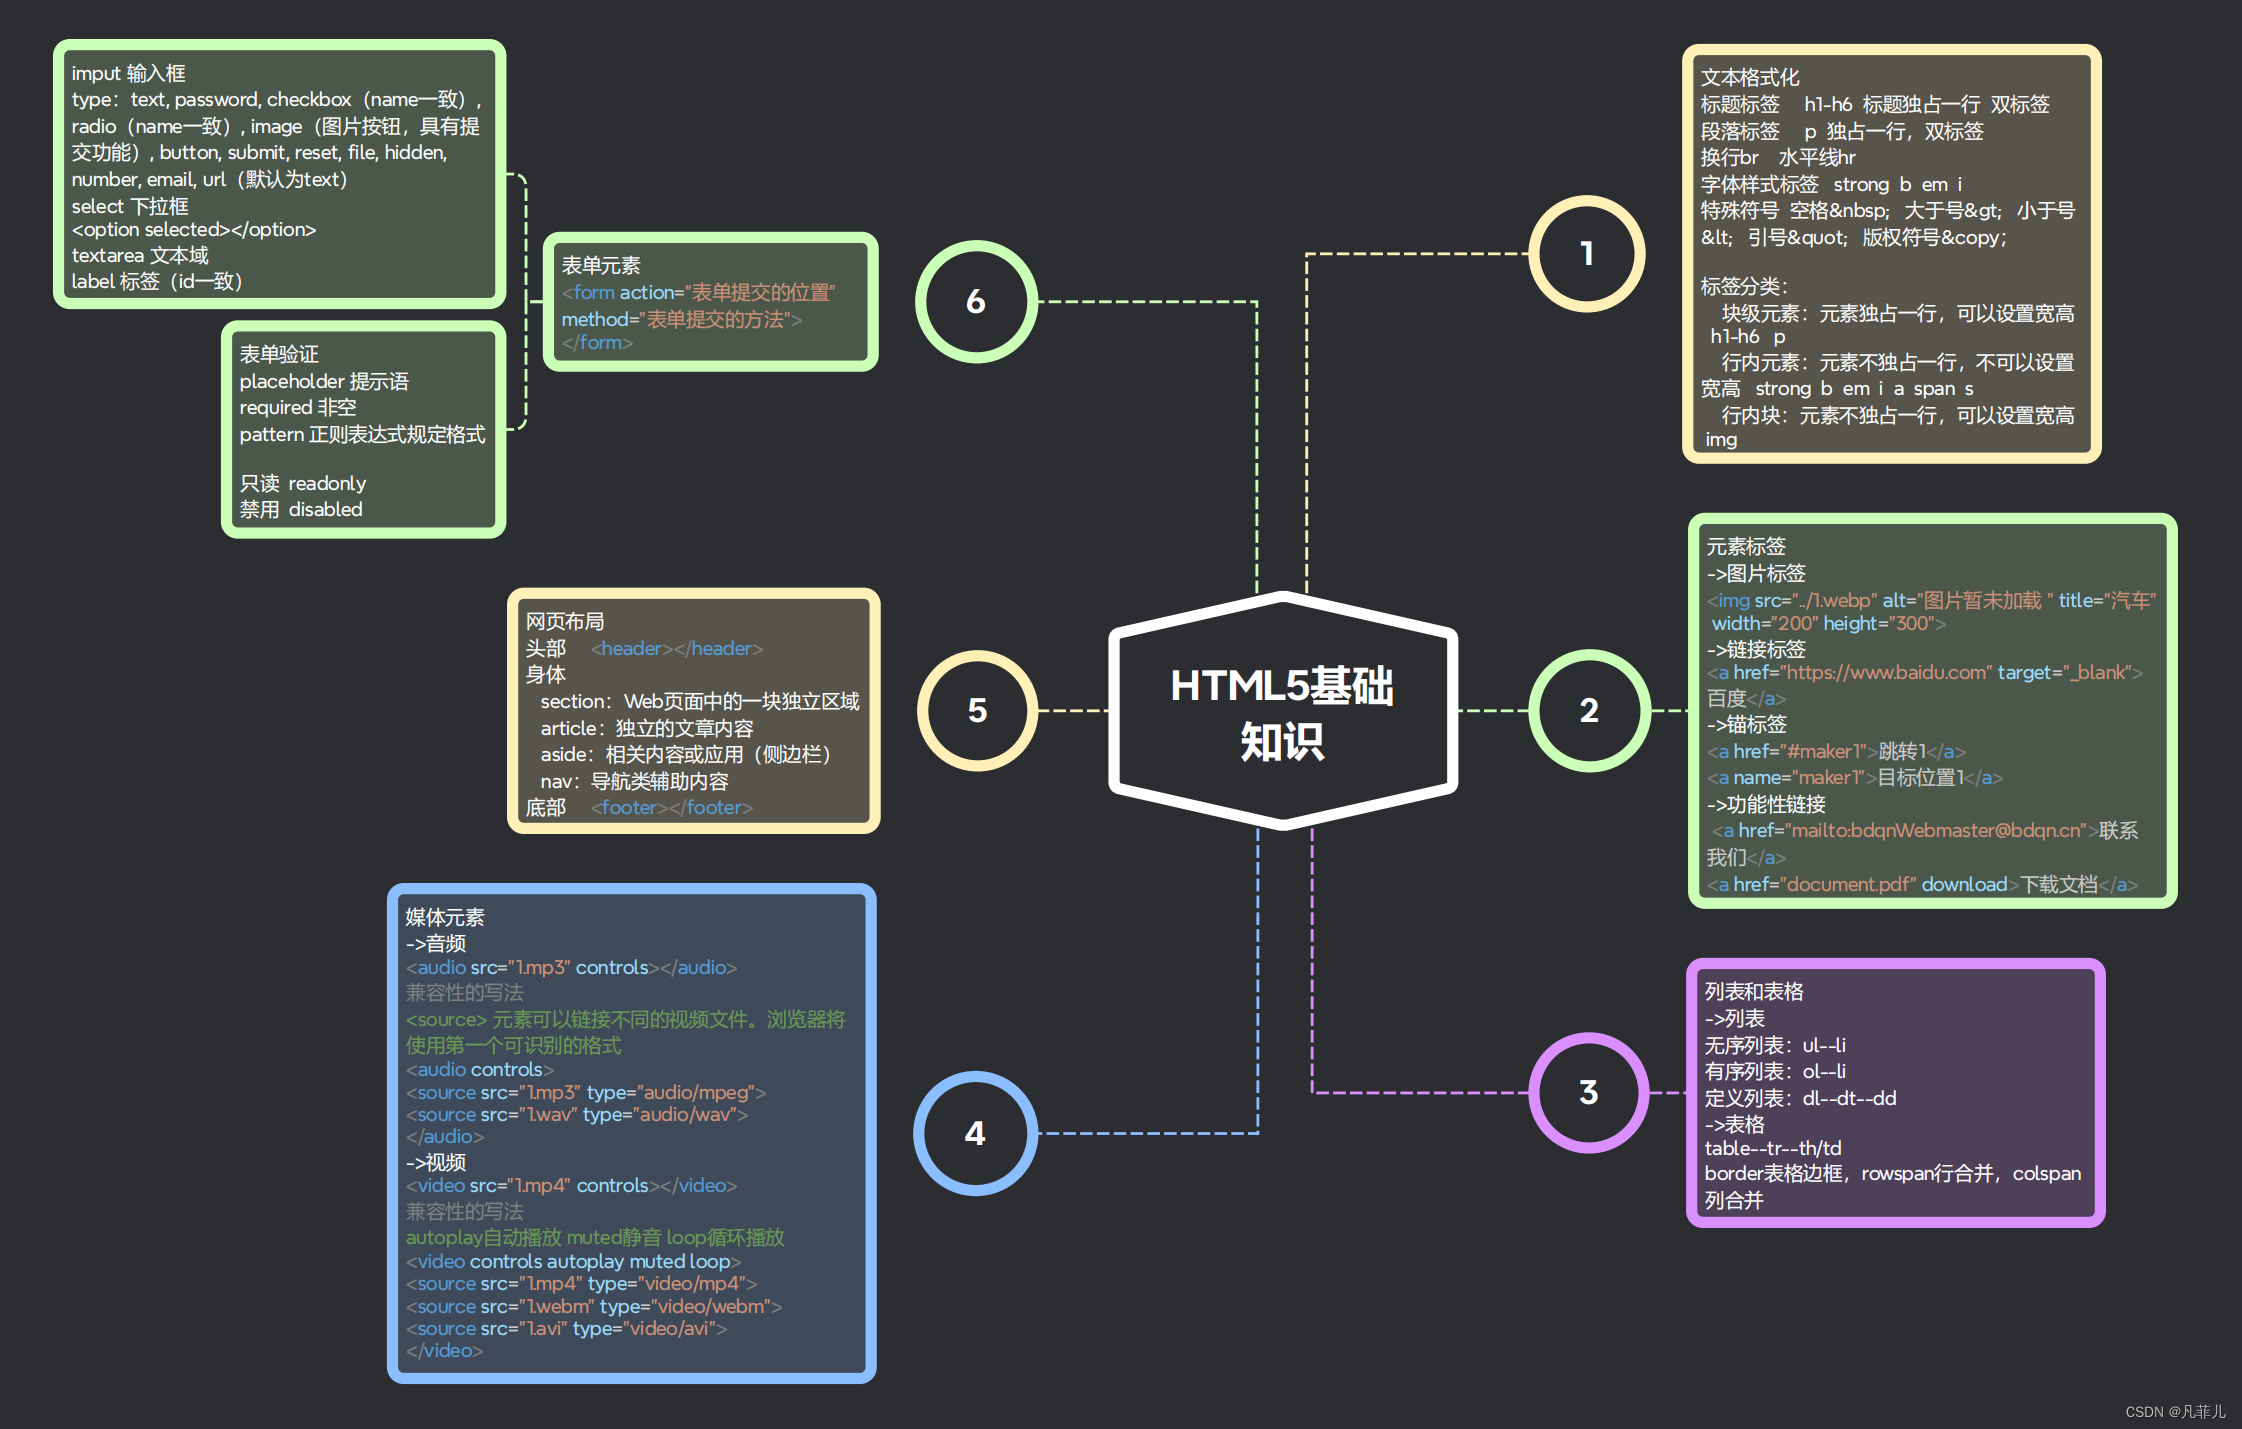This screenshot has height=1429, width=2242.
Task: Click the '<a name="maker1">目标位置1</a>' line
Action: pos(1855,778)
